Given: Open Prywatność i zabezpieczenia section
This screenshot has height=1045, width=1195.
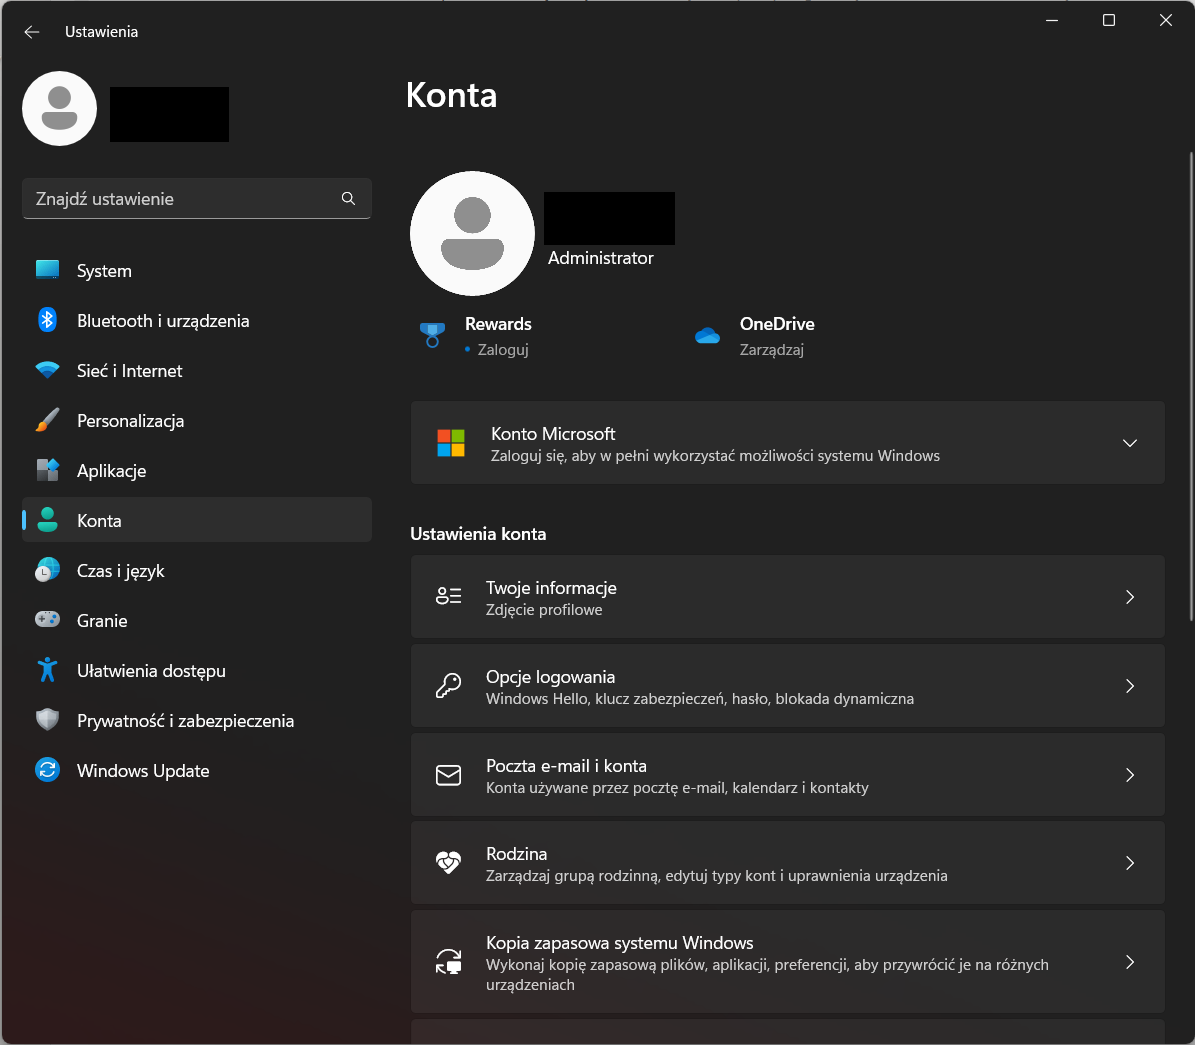Looking at the screenshot, I should 185,720.
